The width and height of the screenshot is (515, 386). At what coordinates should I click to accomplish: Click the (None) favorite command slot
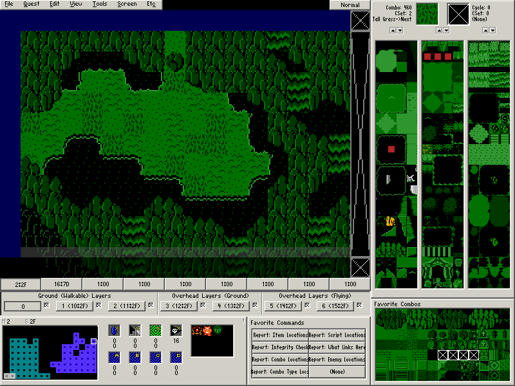(337, 372)
